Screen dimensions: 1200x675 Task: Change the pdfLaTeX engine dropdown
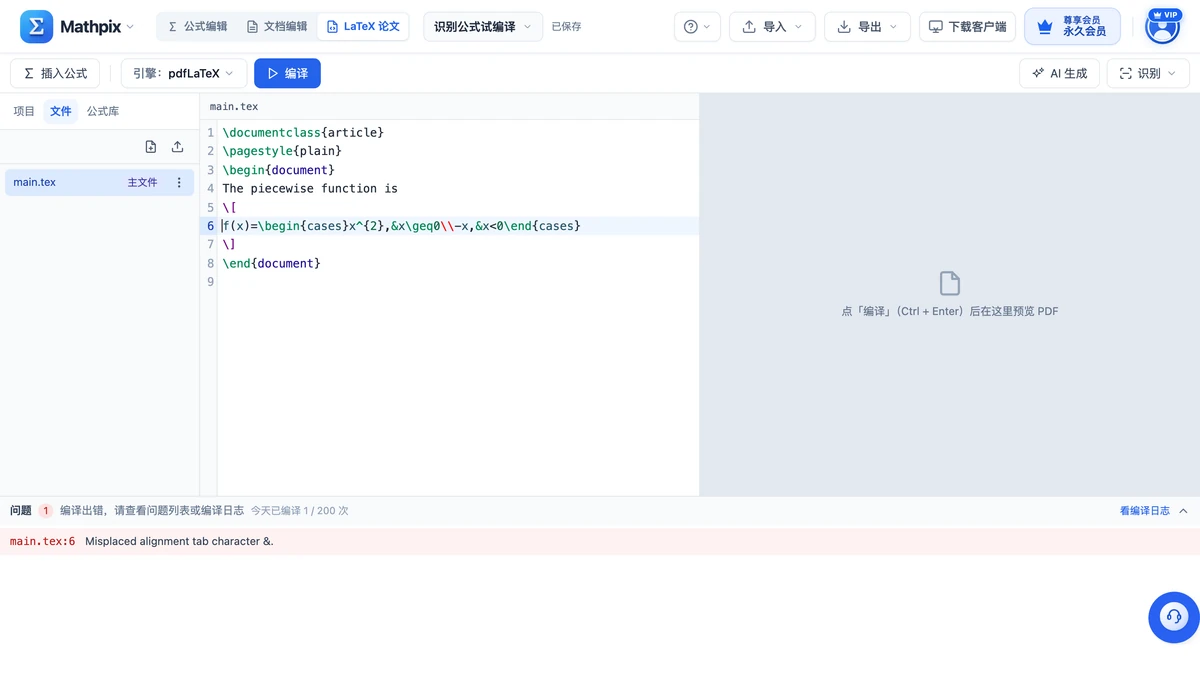(183, 73)
